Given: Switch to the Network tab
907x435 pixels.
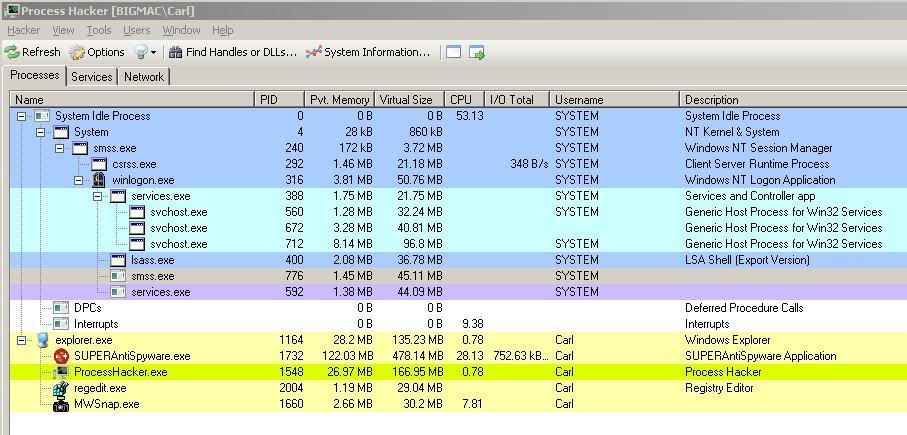Looking at the screenshot, I should tap(143, 76).
